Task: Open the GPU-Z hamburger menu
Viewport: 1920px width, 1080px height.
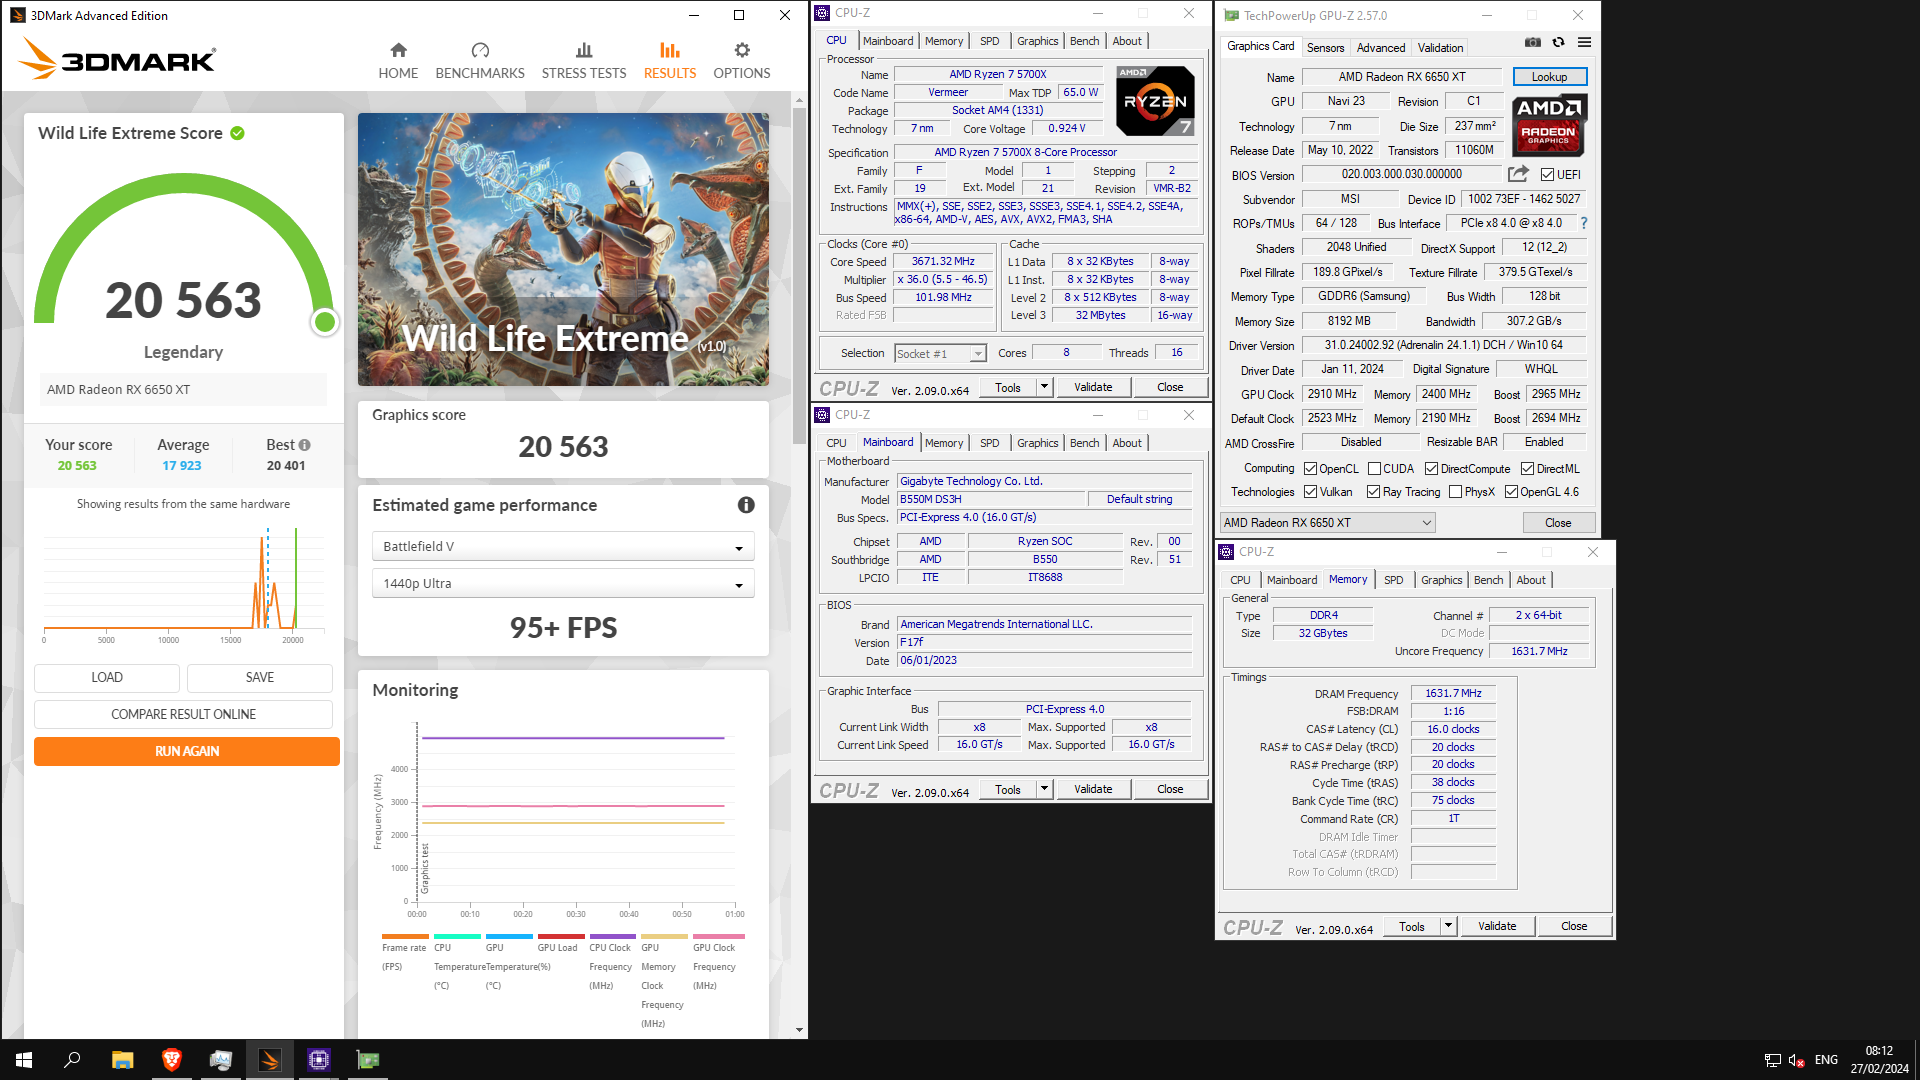Action: coord(1584,42)
